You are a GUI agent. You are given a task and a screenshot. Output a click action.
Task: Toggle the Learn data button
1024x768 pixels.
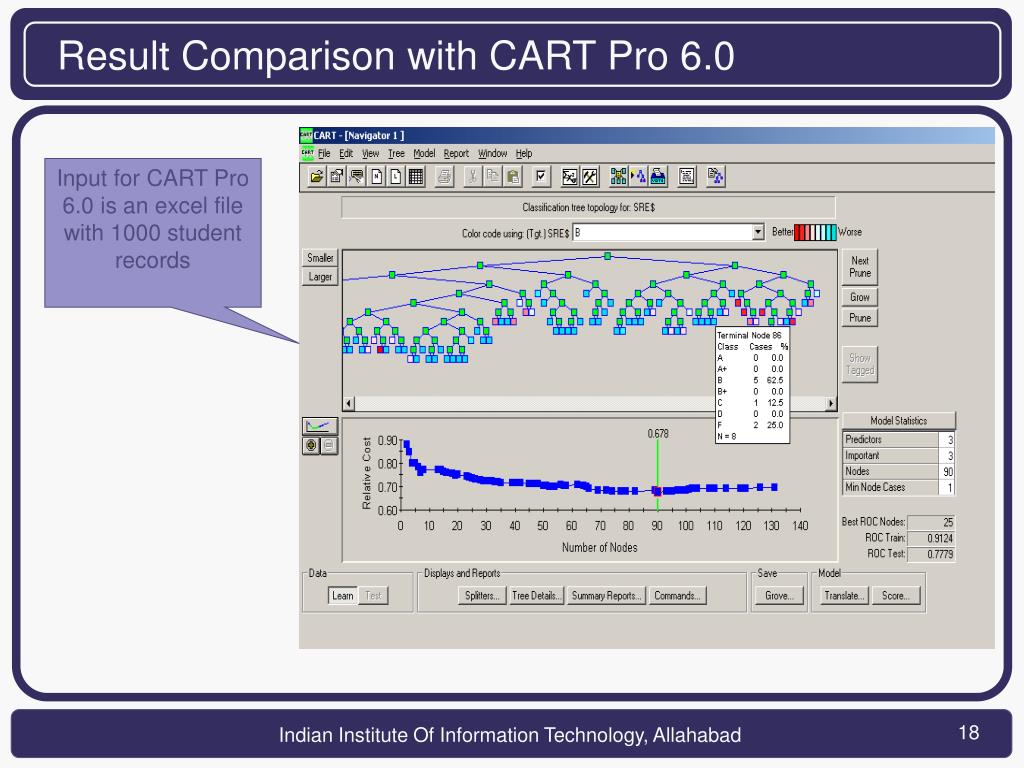point(342,596)
